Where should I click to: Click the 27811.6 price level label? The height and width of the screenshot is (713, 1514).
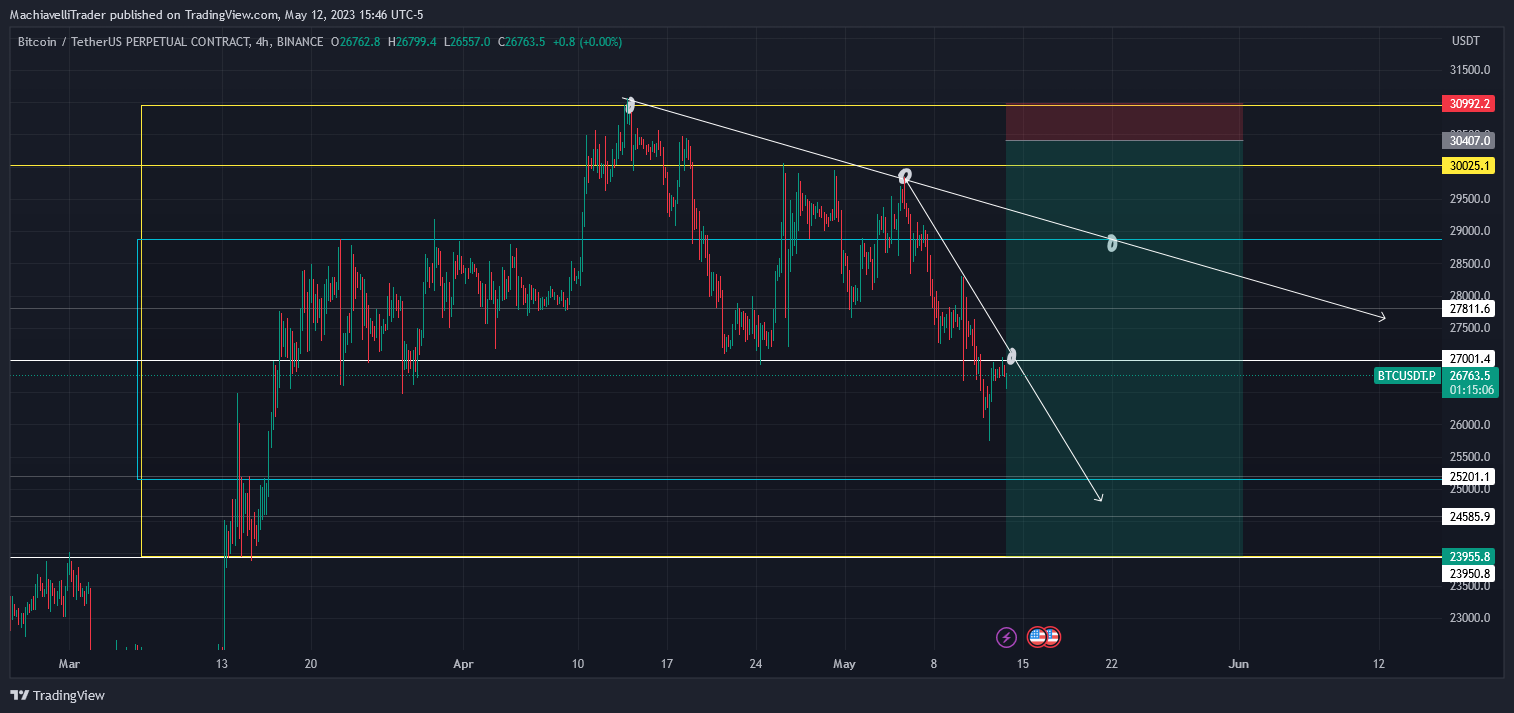point(1469,309)
